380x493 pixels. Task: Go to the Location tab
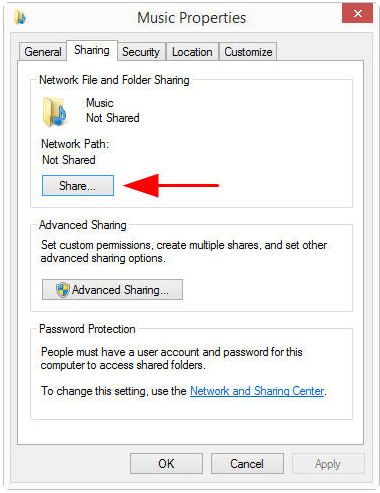click(x=192, y=52)
